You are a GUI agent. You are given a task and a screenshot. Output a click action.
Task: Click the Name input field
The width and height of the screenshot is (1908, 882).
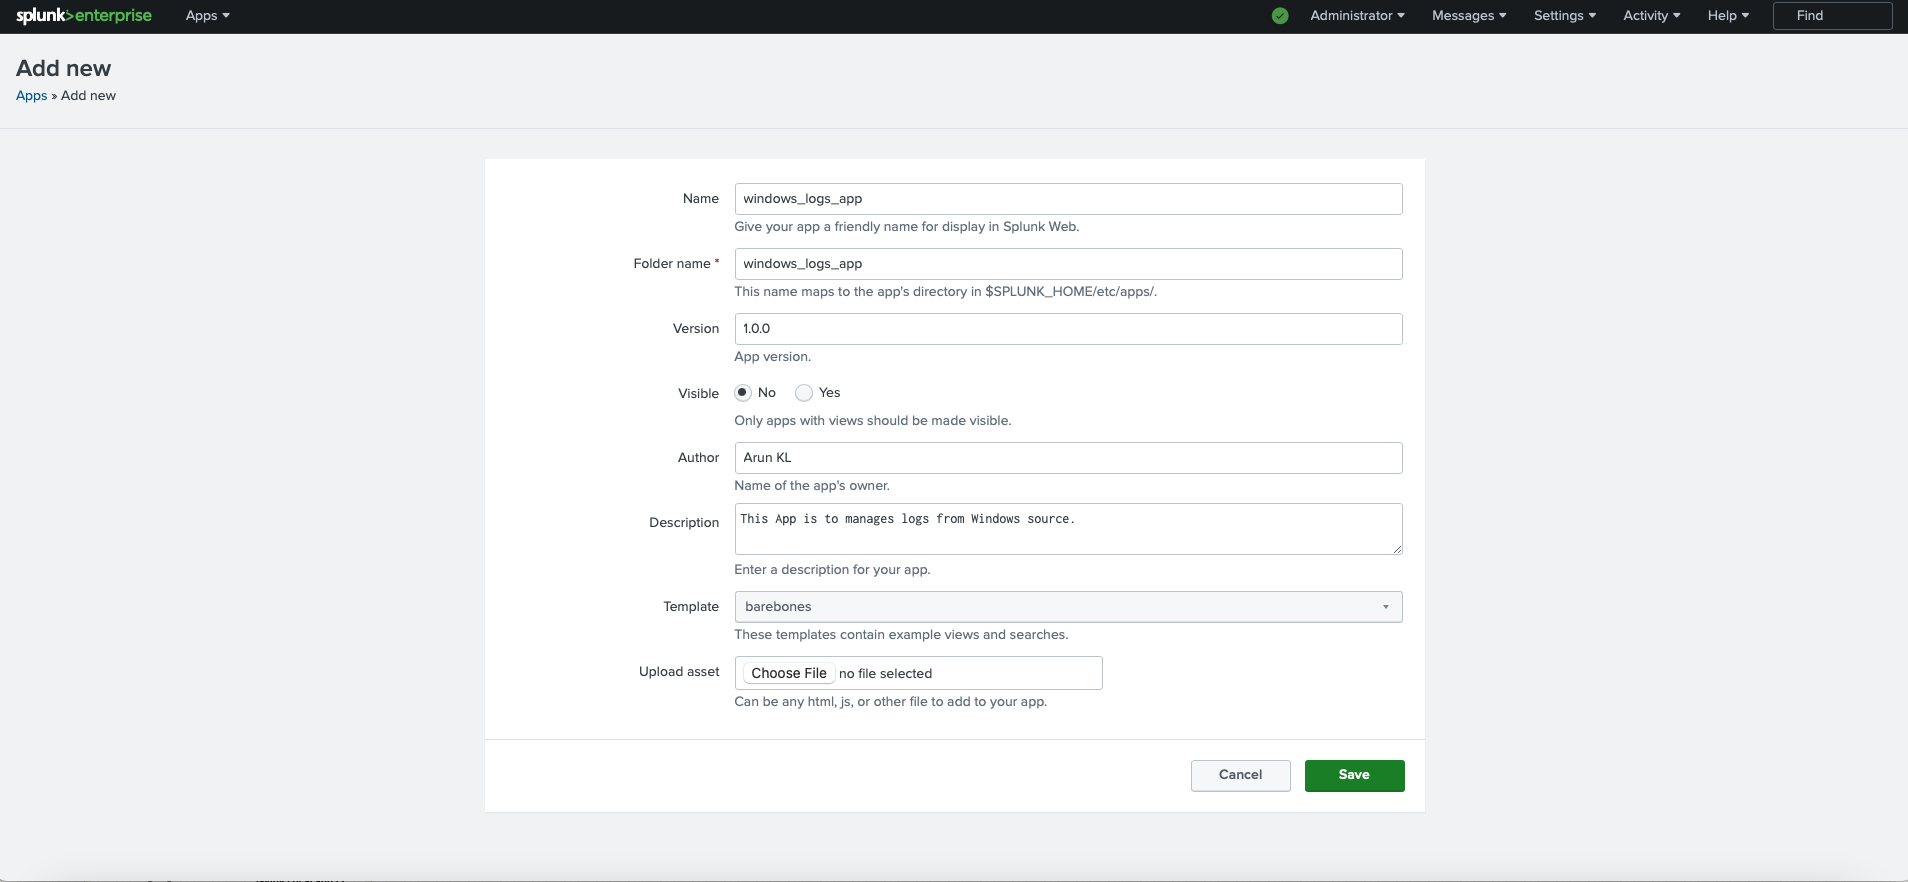(1068, 199)
